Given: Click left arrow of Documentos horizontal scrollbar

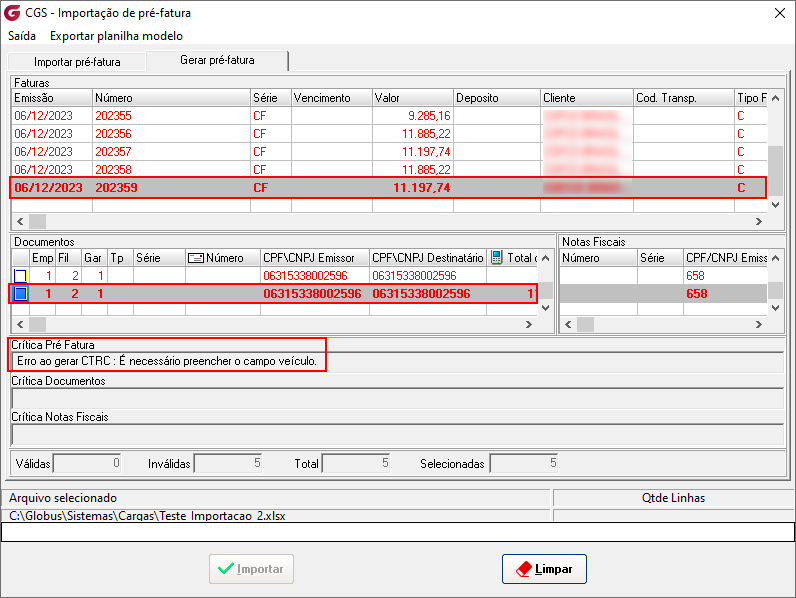Looking at the screenshot, I should click(20, 324).
